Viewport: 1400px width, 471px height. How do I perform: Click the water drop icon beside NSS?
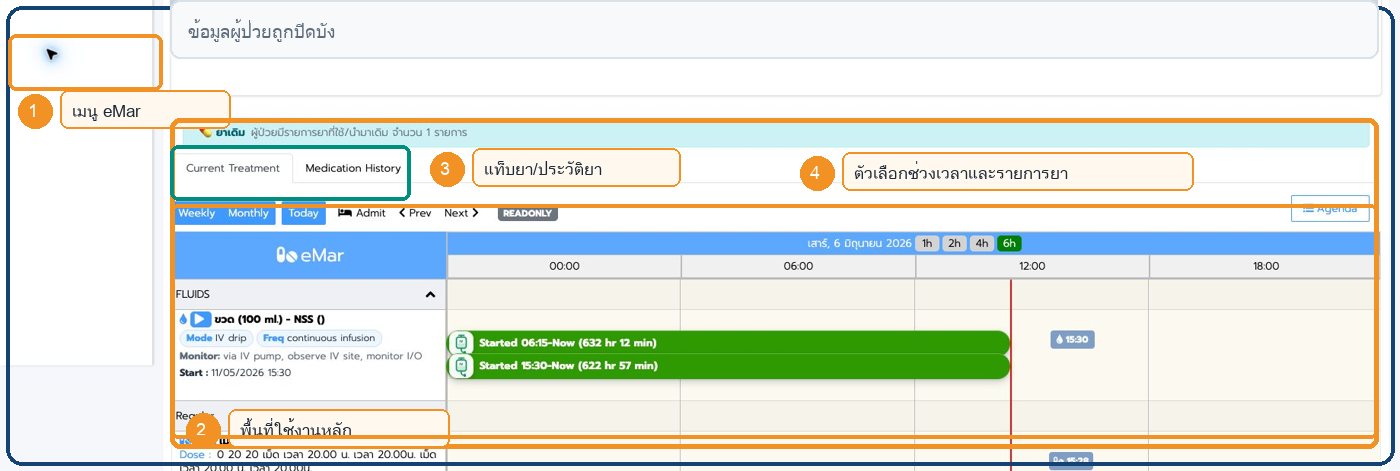[184, 320]
